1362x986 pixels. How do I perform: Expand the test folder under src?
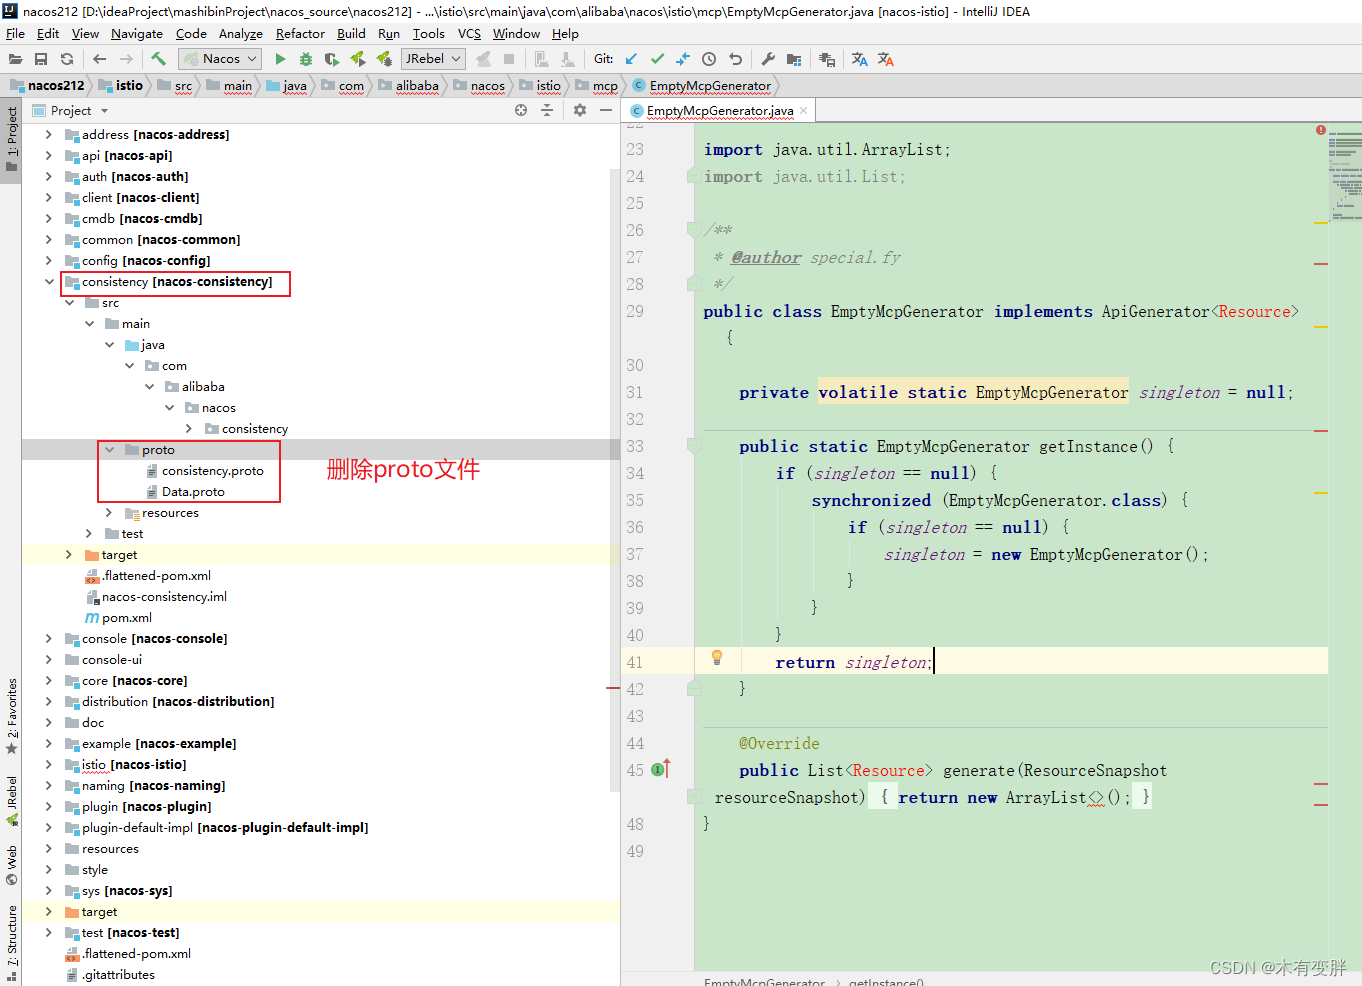[x=89, y=533]
